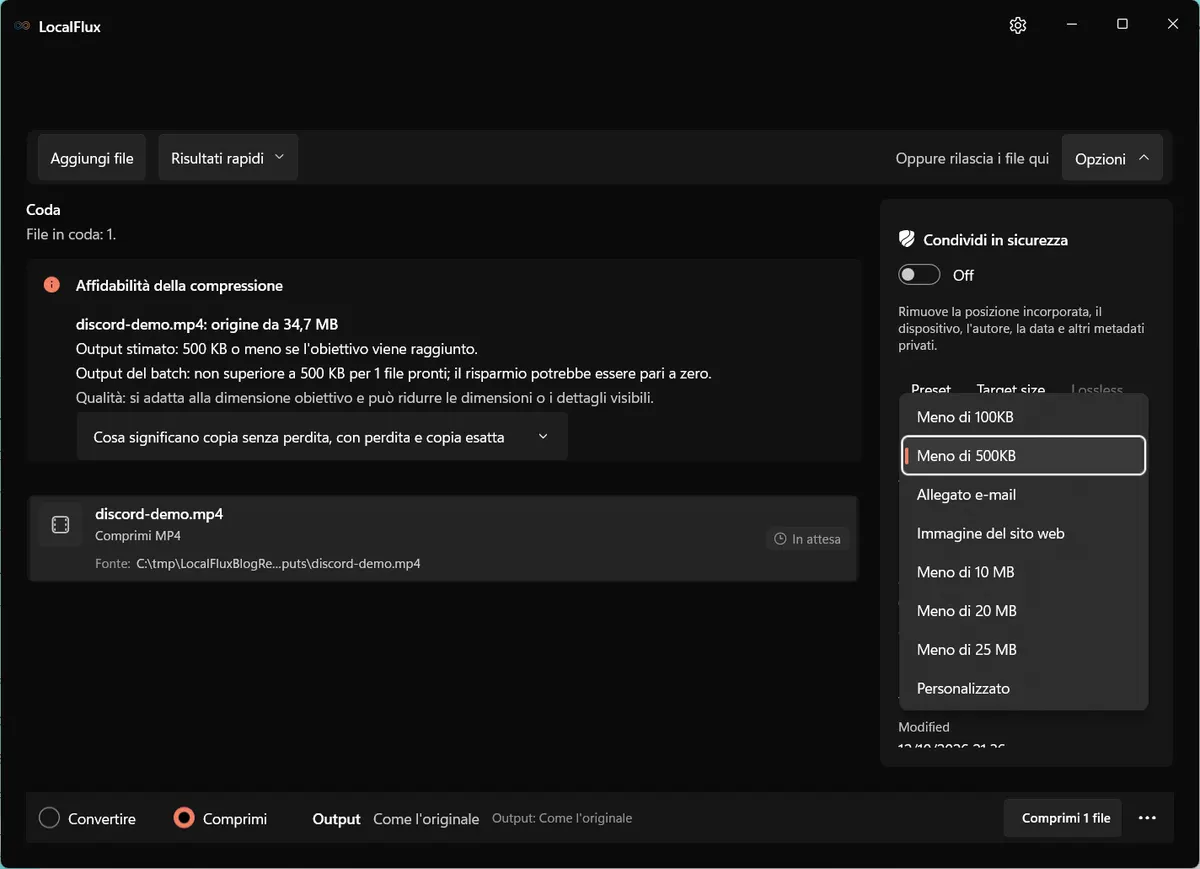1200x869 pixels.
Task: Maximize the LocalFlux window
Action: pos(1122,25)
